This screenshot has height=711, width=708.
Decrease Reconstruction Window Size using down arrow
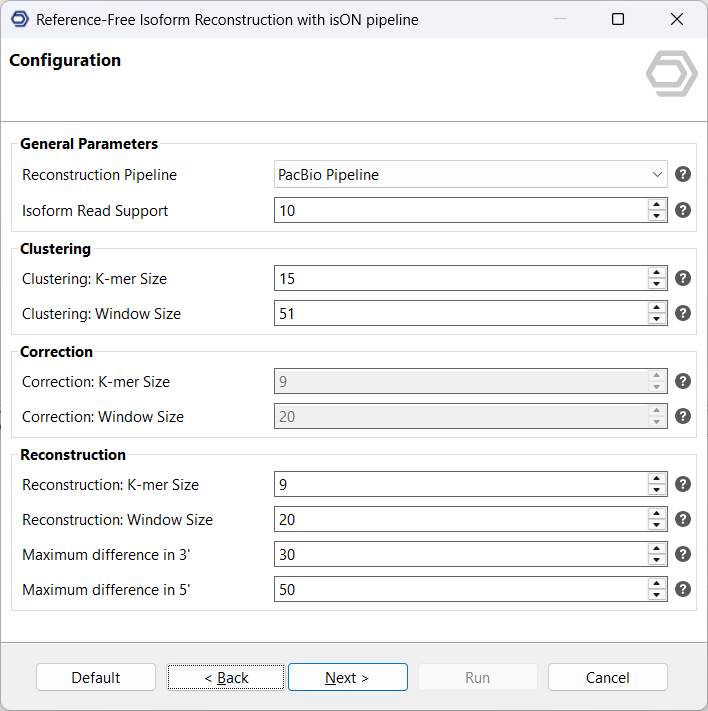[657, 526]
